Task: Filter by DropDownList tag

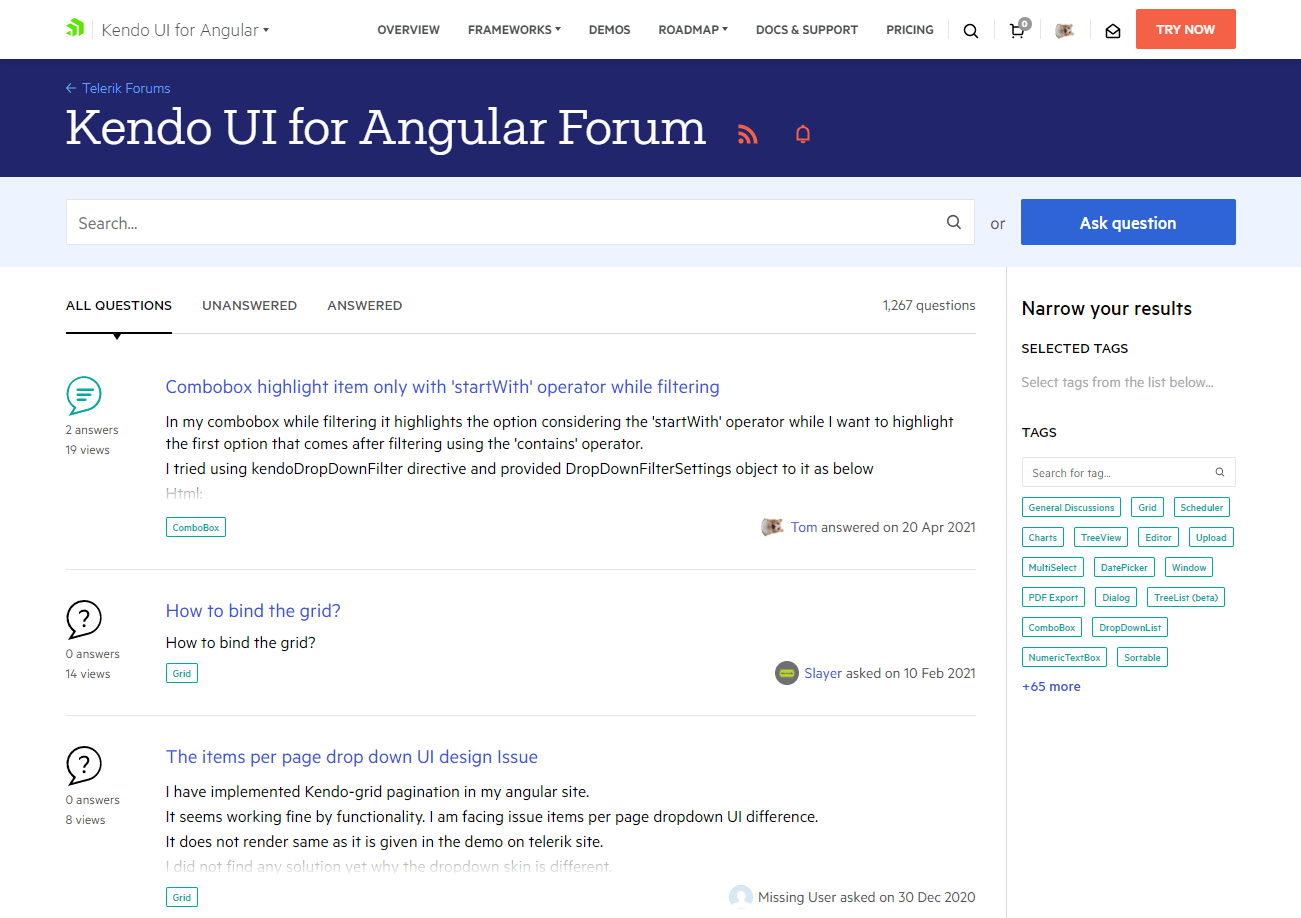Action: pos(1130,627)
